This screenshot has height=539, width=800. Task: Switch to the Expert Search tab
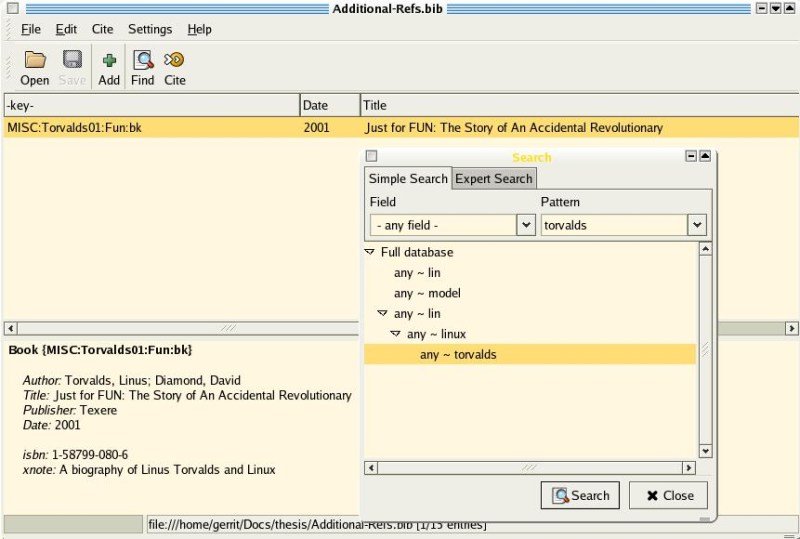(x=494, y=178)
